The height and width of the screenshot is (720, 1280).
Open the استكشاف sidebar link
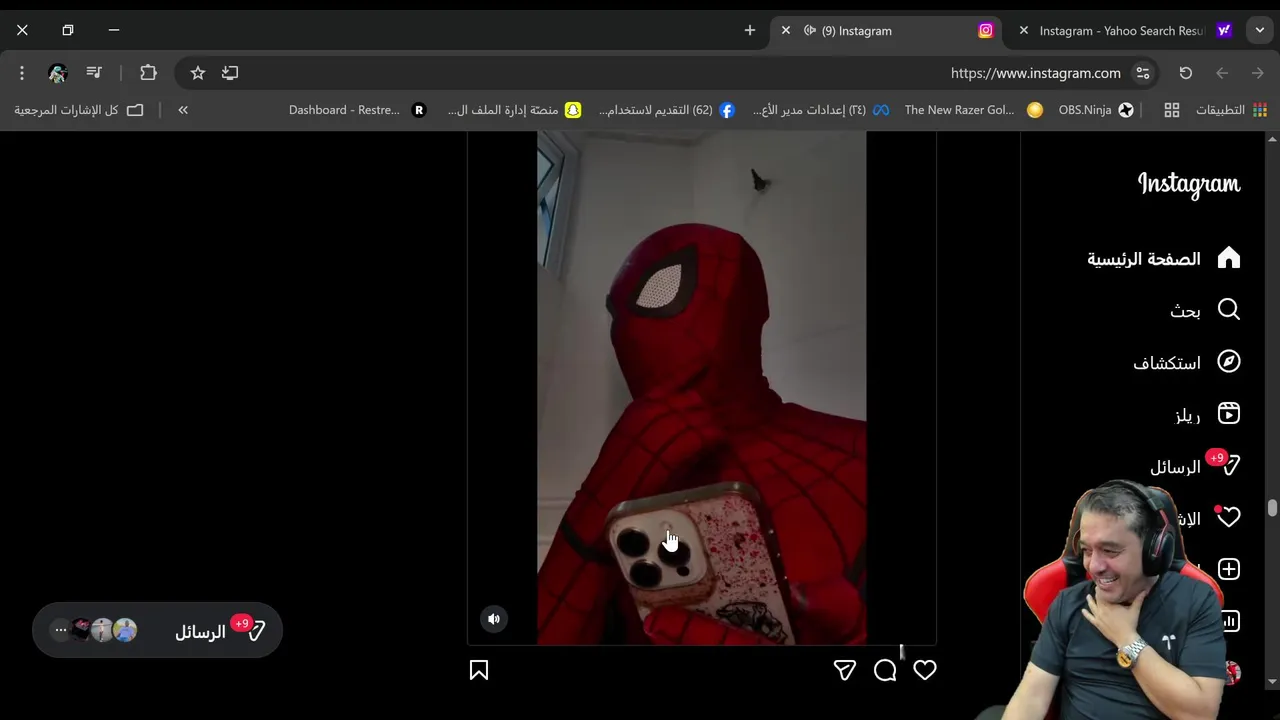tap(1167, 363)
